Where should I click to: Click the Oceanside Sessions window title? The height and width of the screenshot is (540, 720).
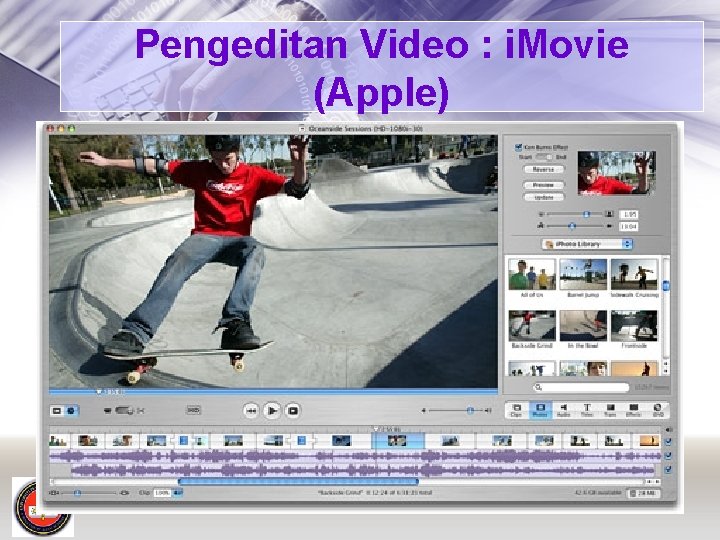pyautogui.click(x=365, y=129)
